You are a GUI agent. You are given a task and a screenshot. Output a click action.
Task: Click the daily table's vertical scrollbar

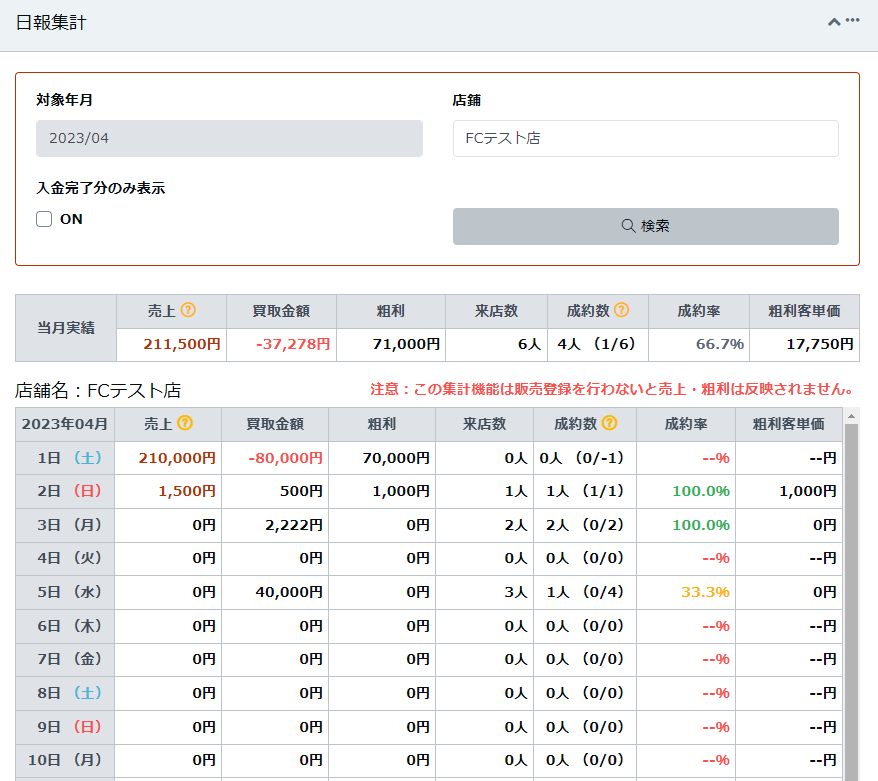(x=851, y=600)
